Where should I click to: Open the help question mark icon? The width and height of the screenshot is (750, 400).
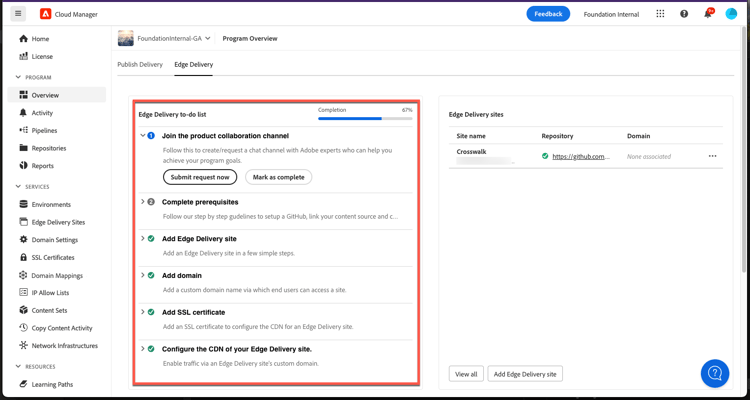point(684,14)
